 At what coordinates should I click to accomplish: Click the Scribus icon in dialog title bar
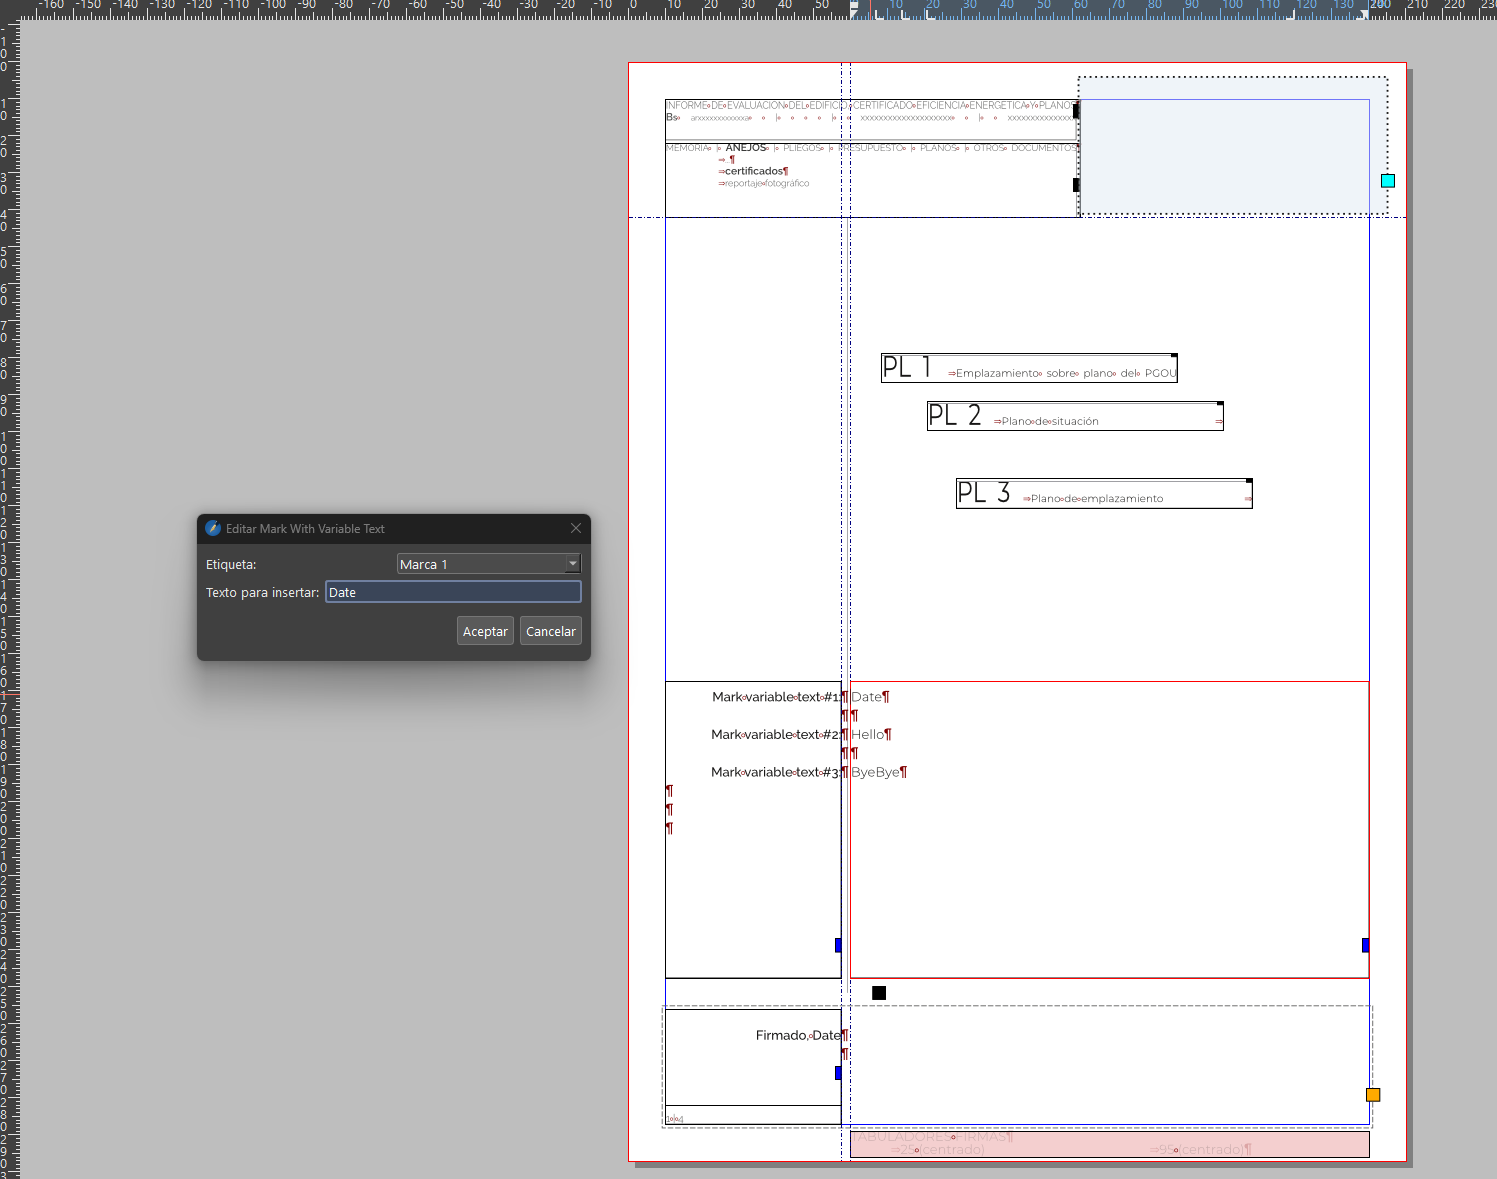(x=213, y=528)
